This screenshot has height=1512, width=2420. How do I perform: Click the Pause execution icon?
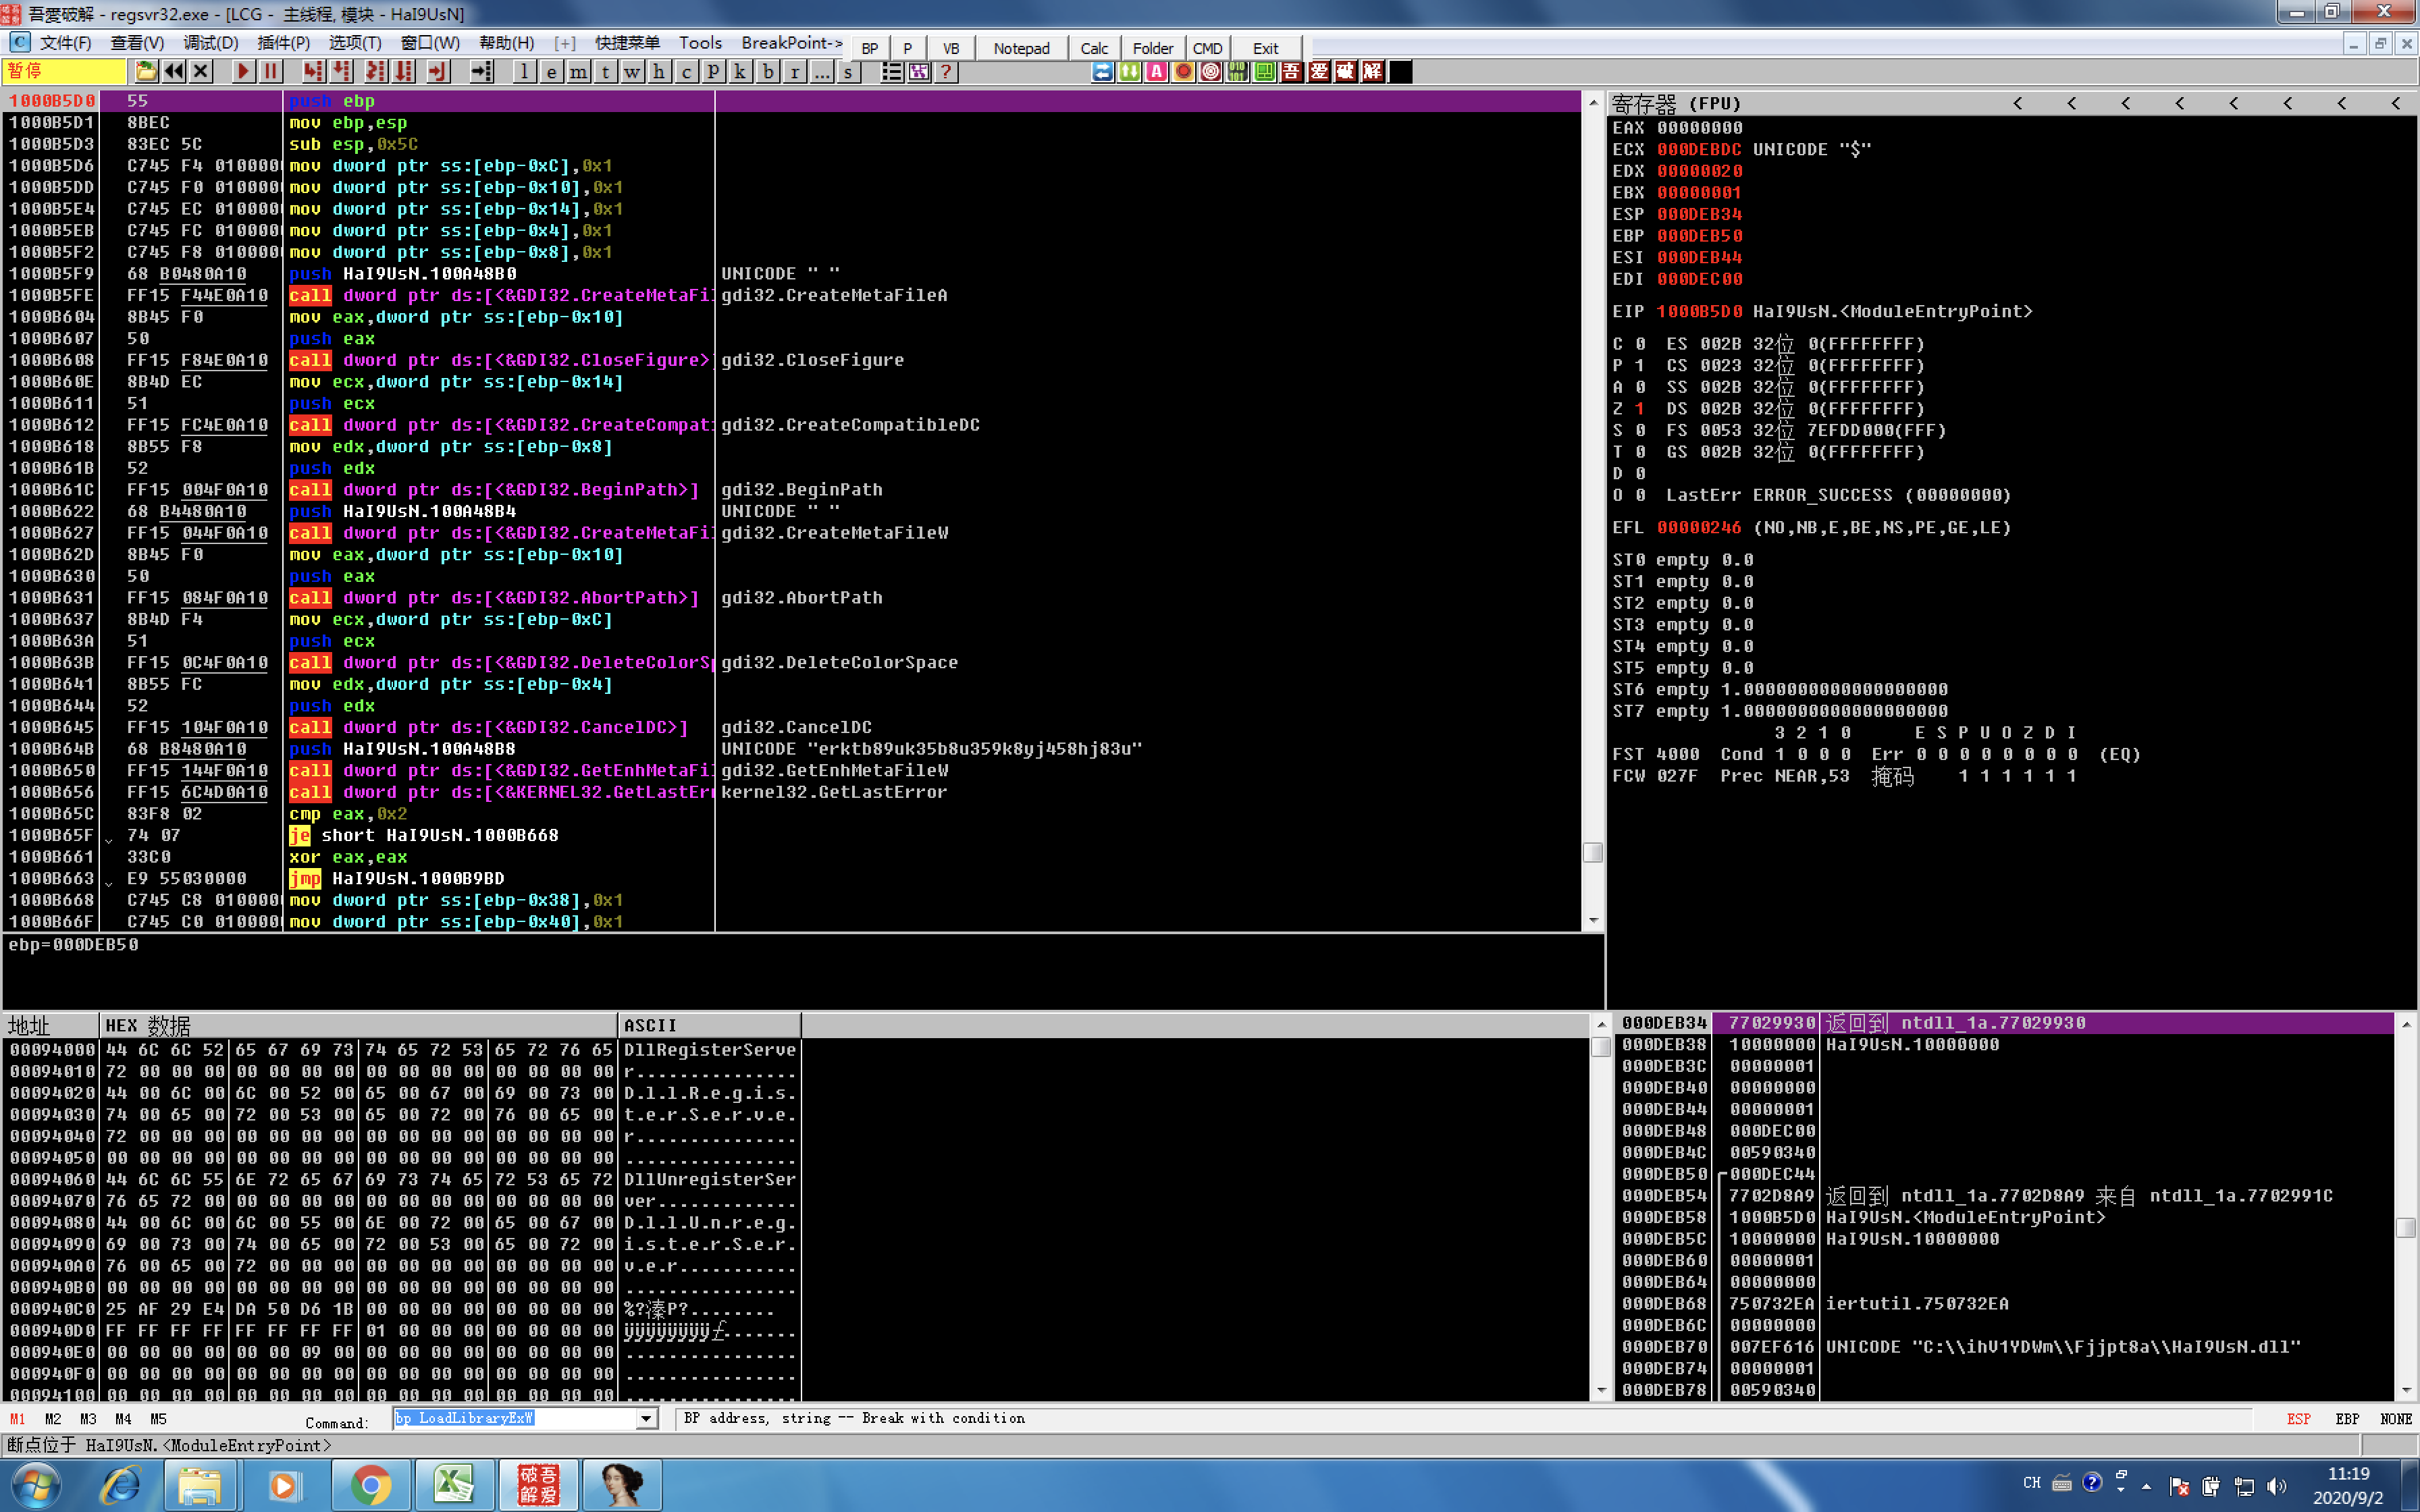point(270,72)
